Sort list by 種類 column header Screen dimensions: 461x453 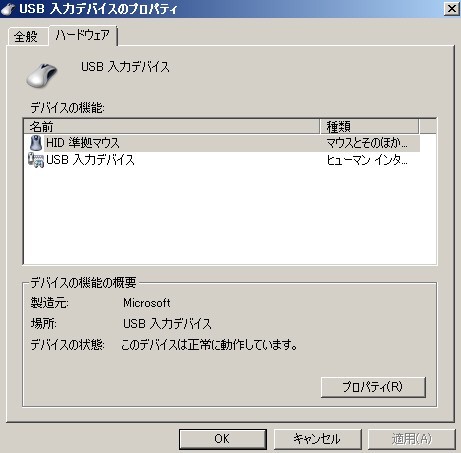pyautogui.click(x=369, y=126)
